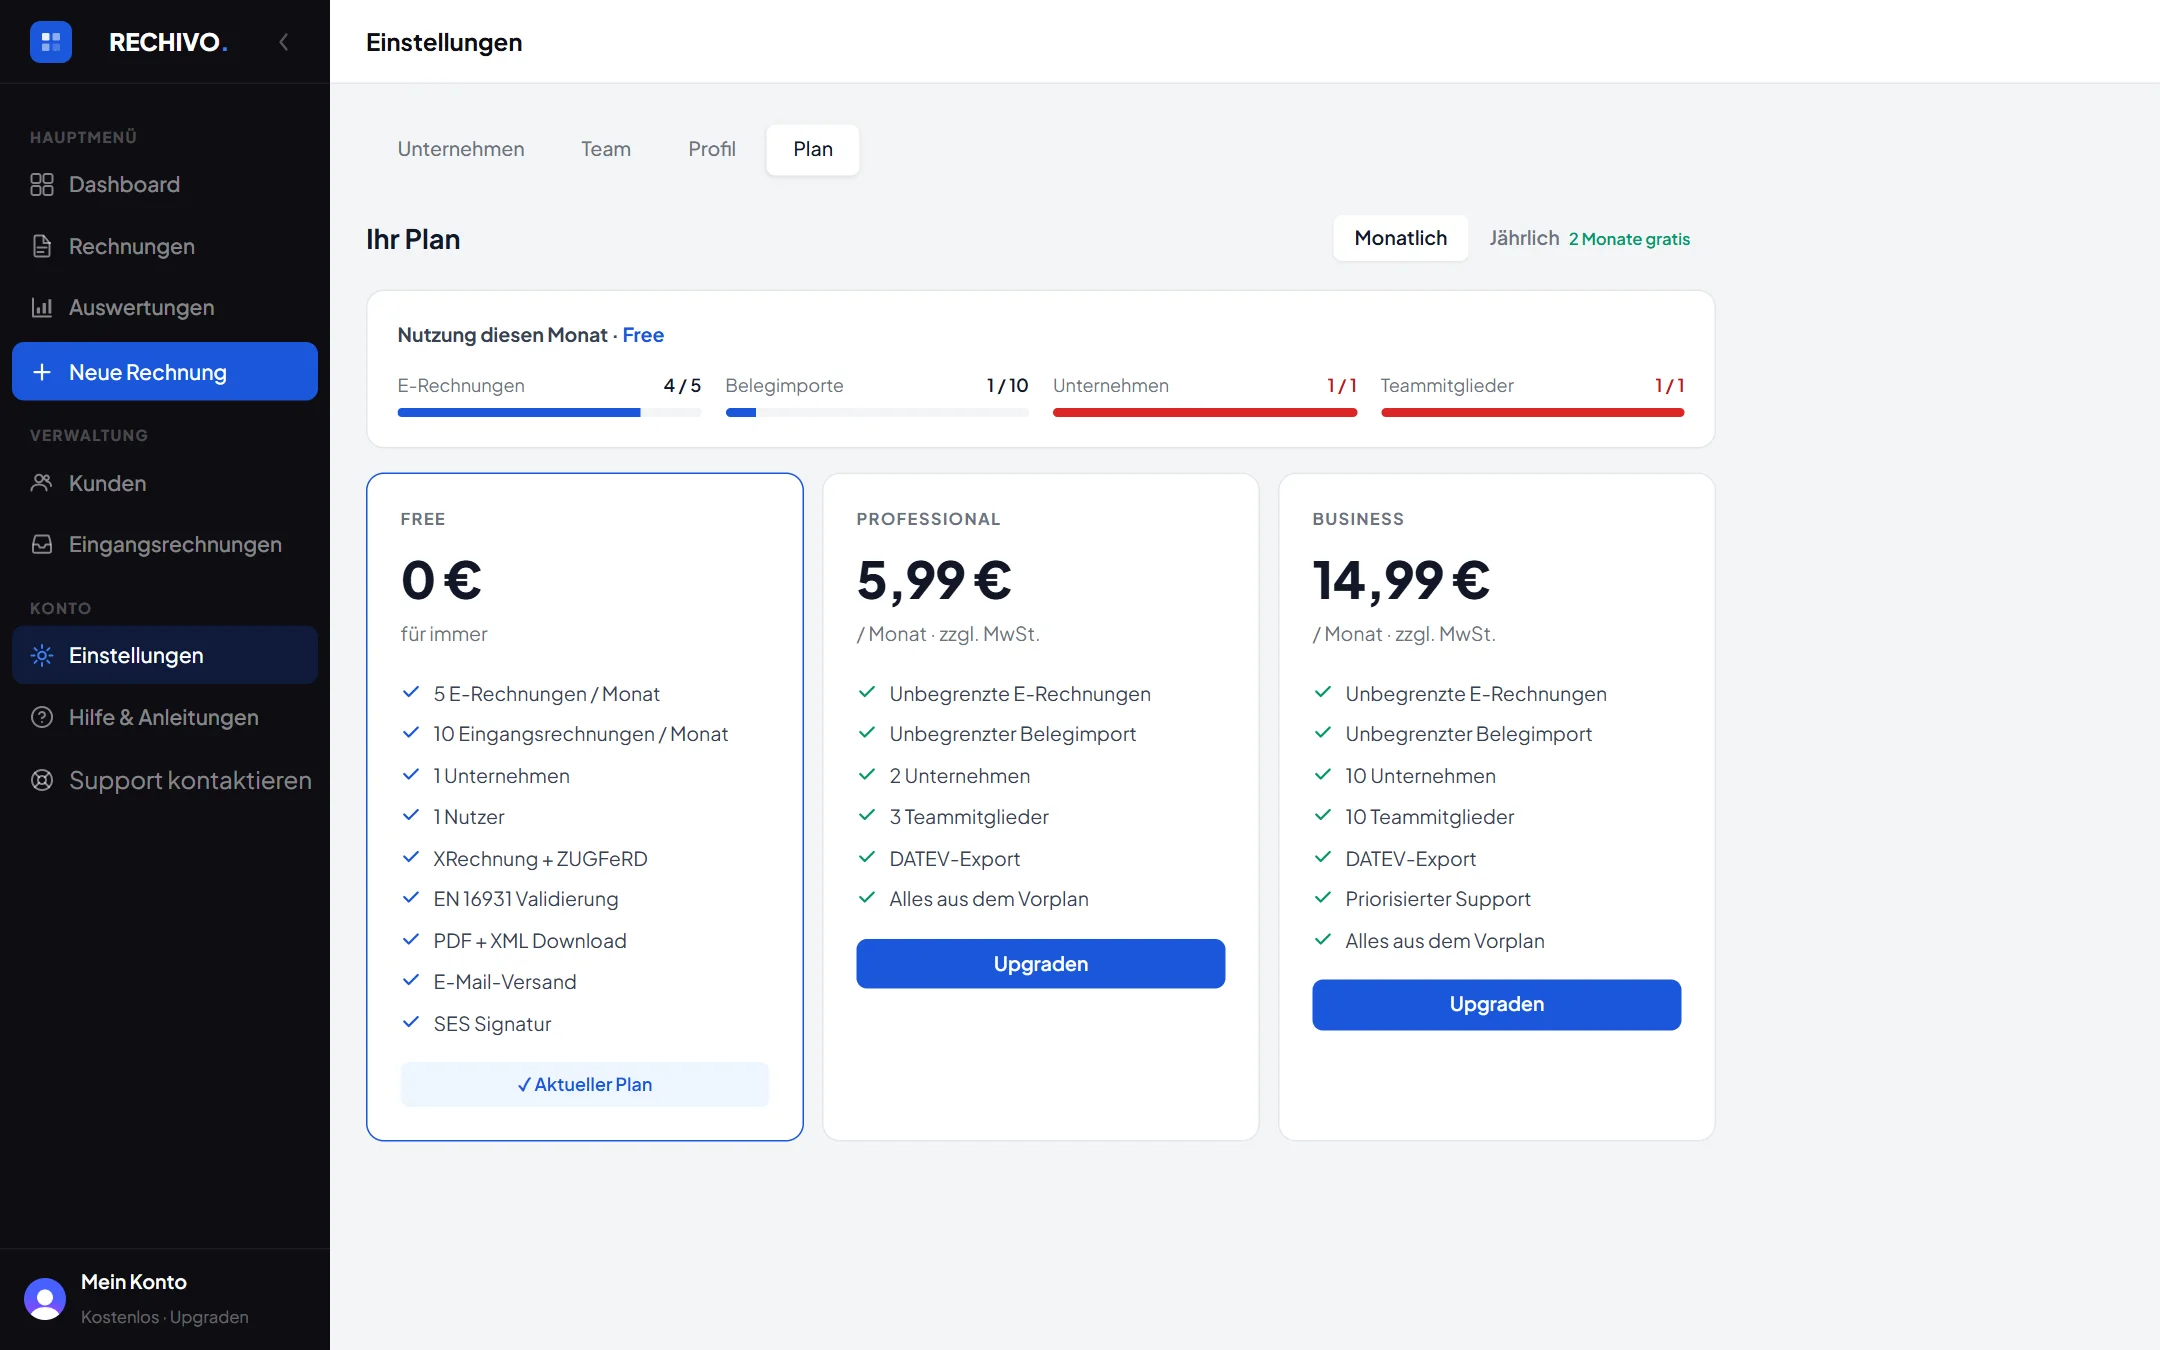Click the Rechivo logo icon
Viewport: 2160px width, 1350px height.
point(51,42)
